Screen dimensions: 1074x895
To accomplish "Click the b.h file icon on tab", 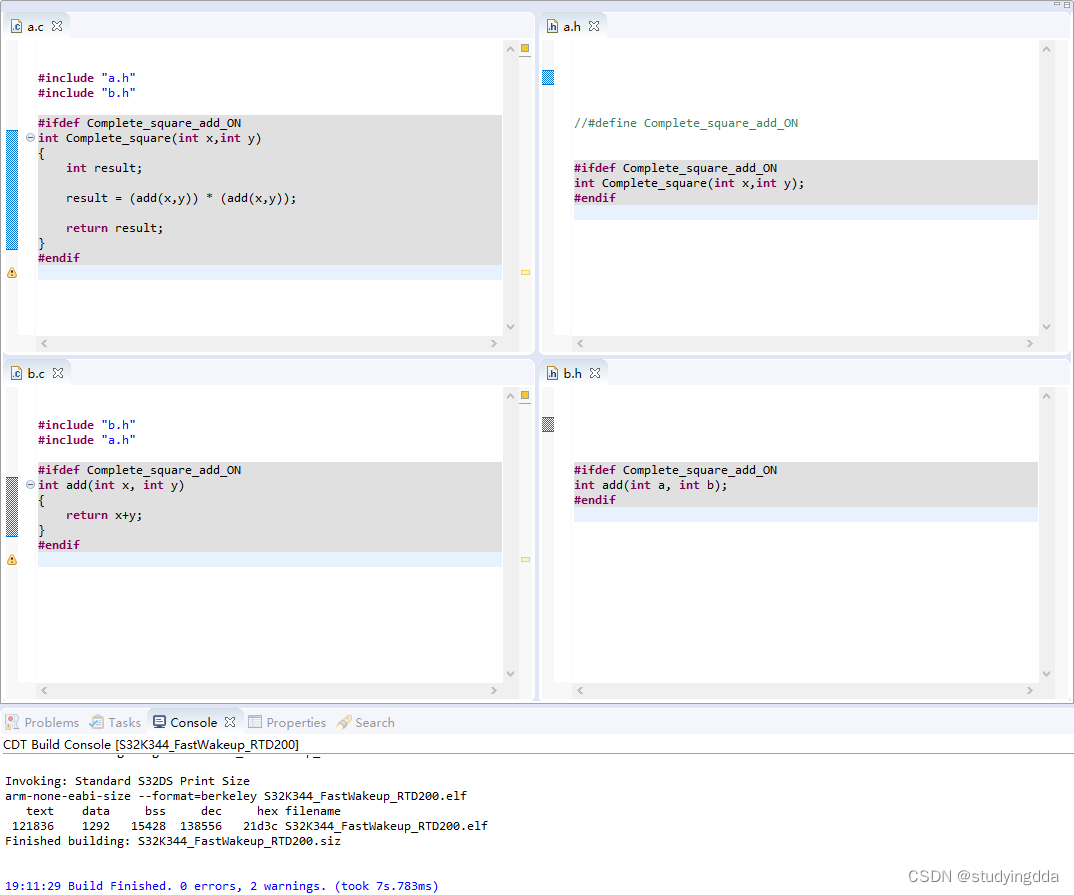I will click(x=552, y=373).
